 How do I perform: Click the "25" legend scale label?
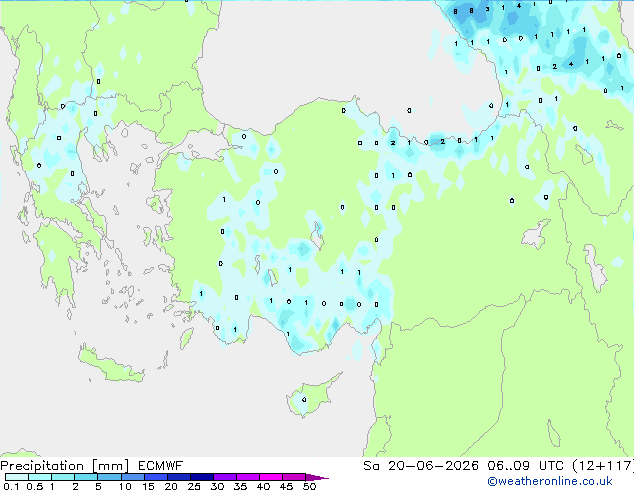(x=194, y=486)
